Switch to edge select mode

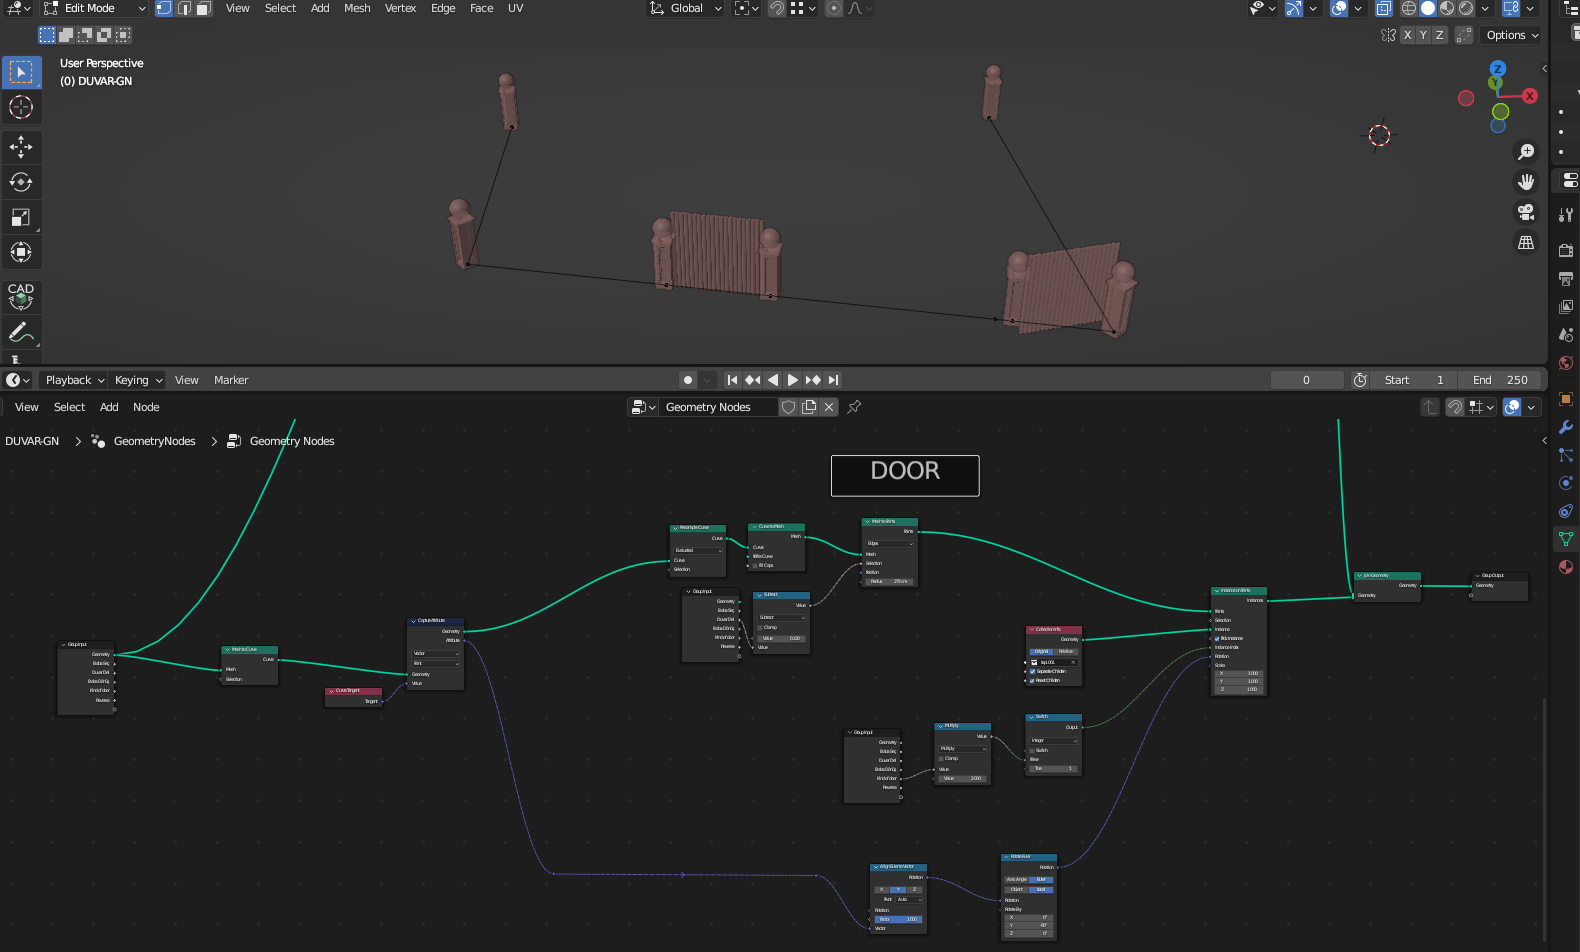pyautogui.click(x=184, y=8)
